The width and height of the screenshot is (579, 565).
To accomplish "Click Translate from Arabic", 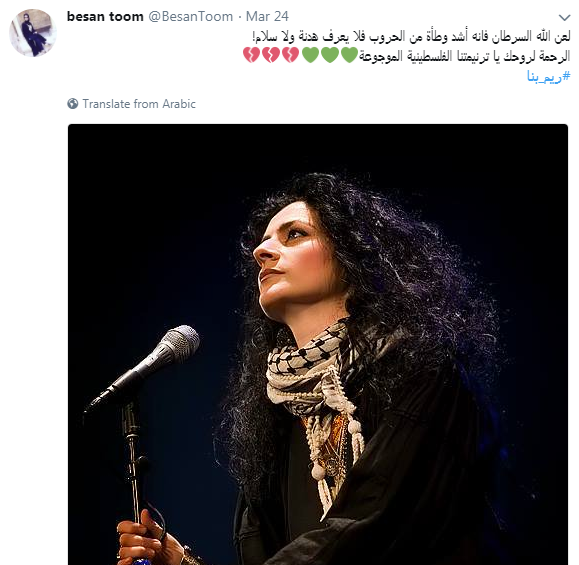I will (x=139, y=104).
